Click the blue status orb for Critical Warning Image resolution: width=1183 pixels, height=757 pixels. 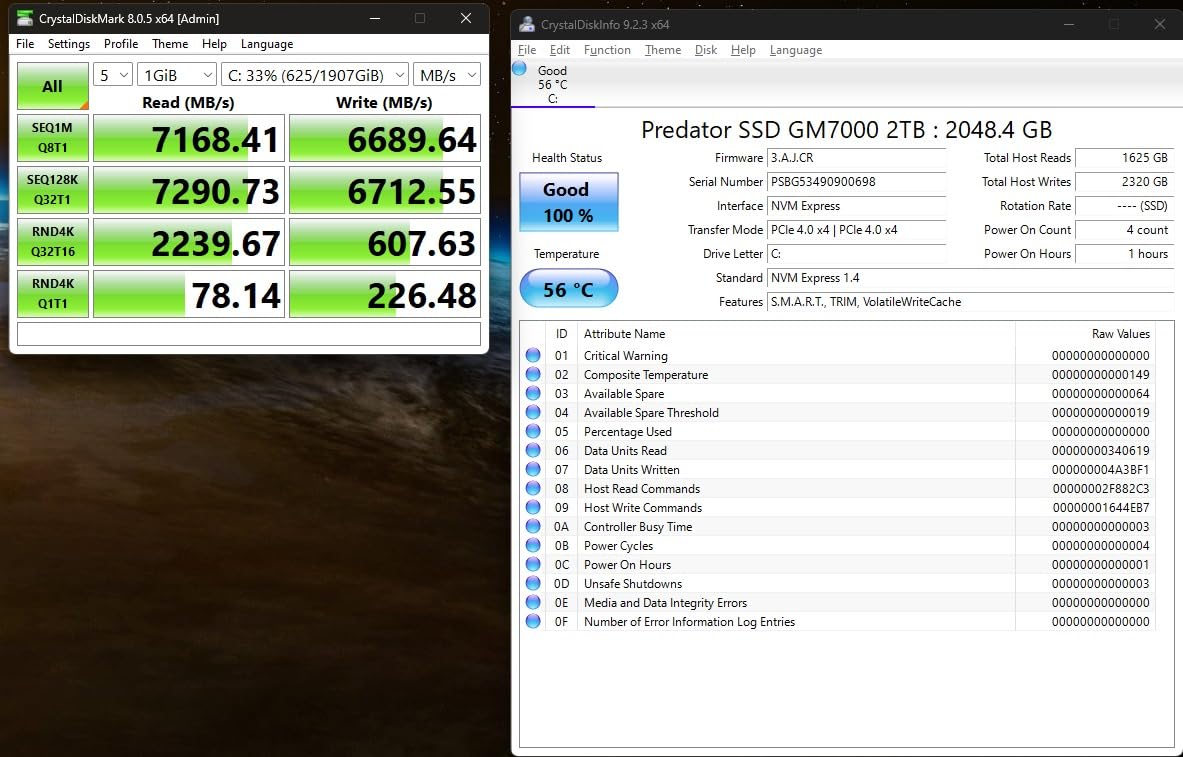[533, 355]
